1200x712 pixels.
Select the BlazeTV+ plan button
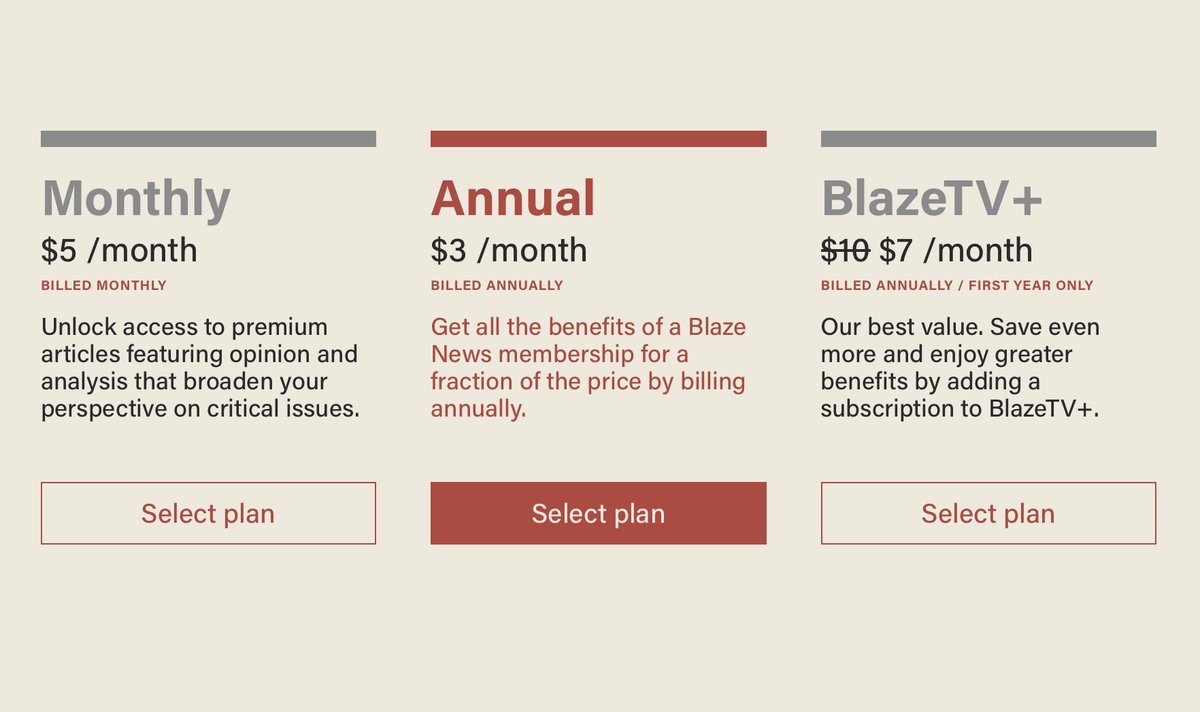tap(988, 513)
